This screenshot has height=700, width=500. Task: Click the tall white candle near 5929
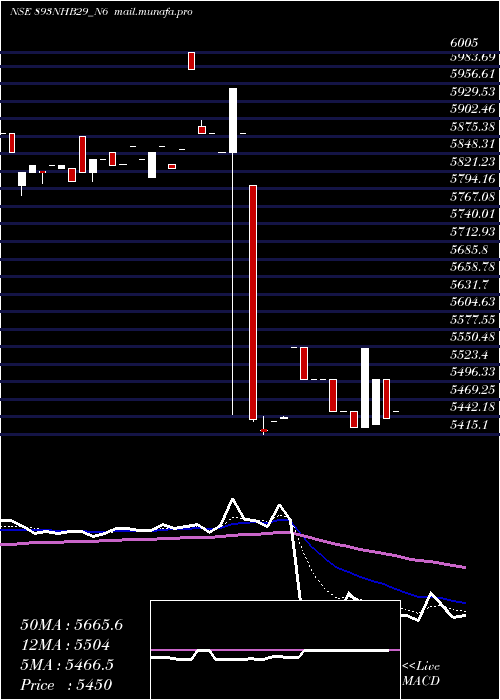click(233, 121)
